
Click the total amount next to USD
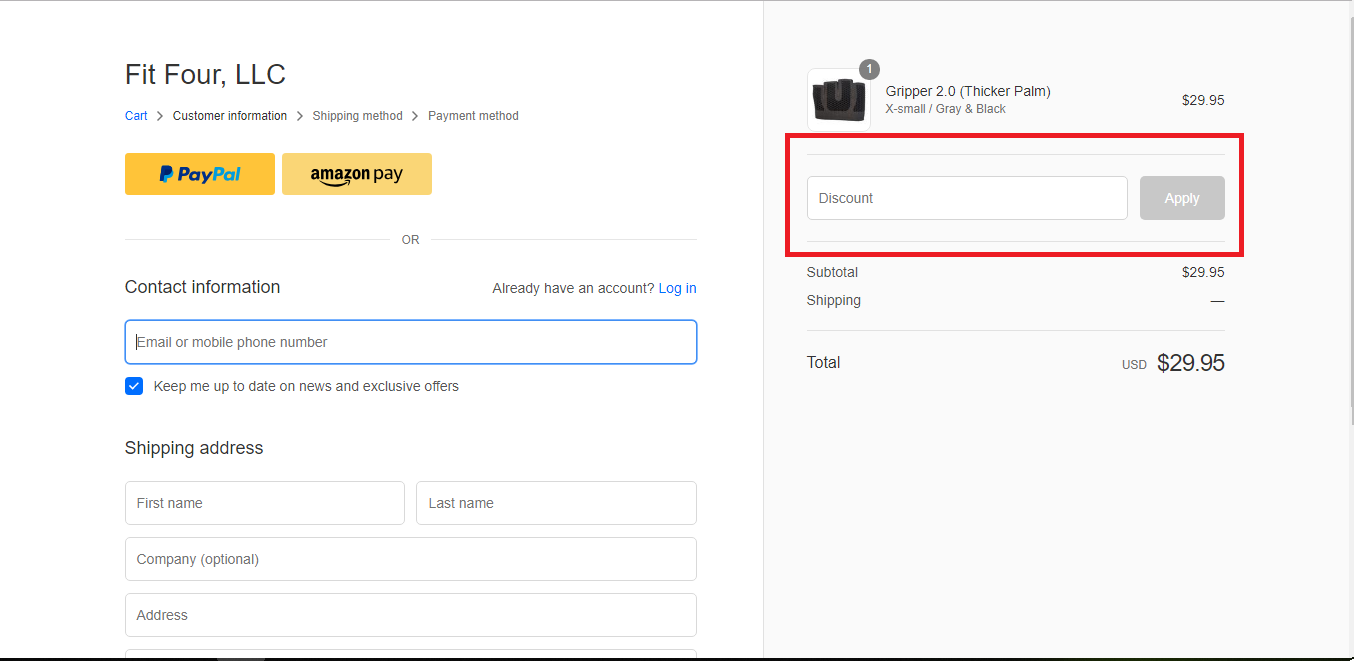pos(1191,363)
